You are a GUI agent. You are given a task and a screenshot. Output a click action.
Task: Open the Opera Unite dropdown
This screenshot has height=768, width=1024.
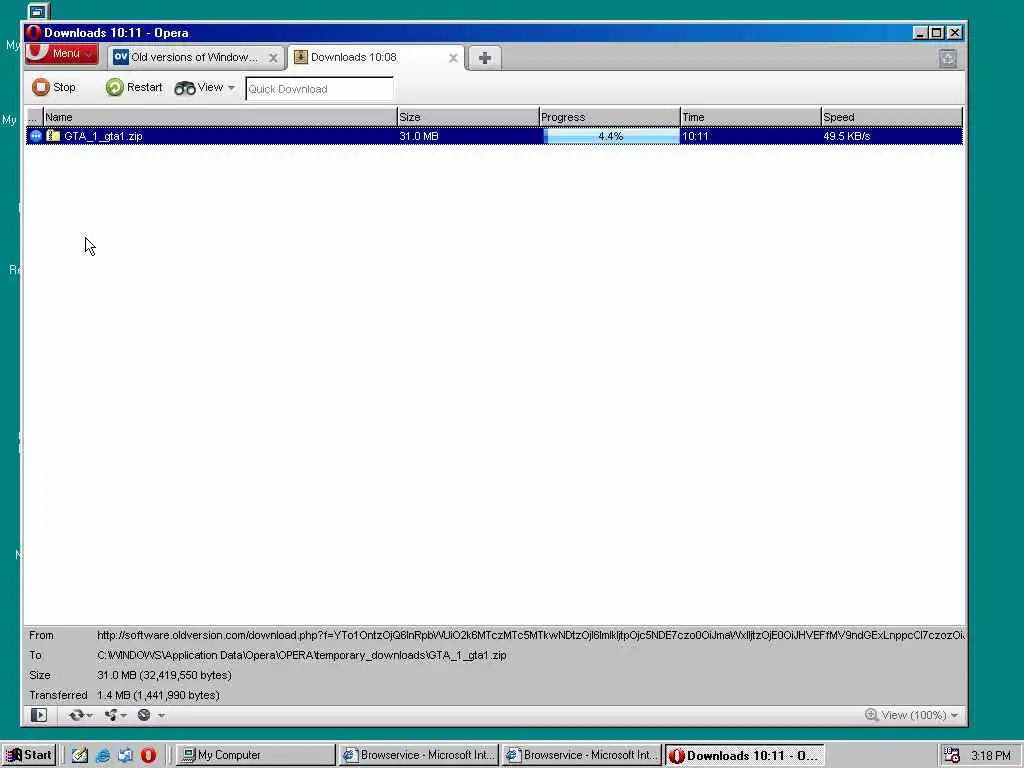point(115,715)
